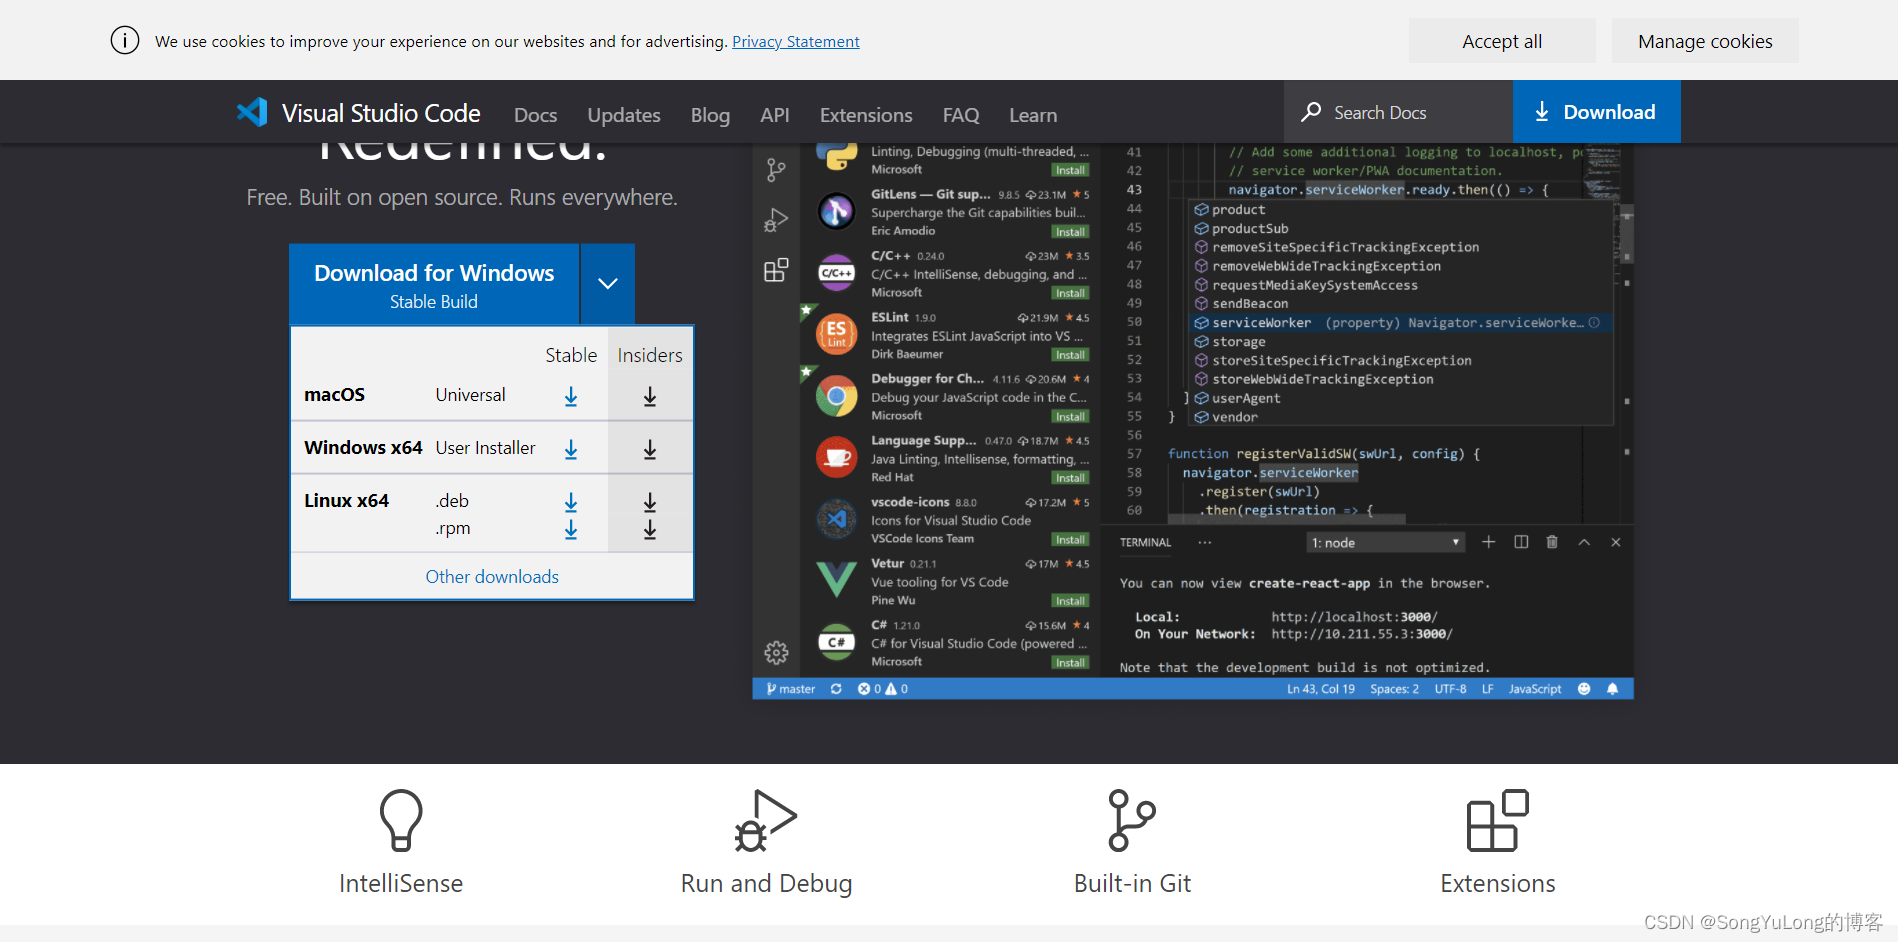Download Linux .deb Insiders package
This screenshot has height=942, width=1898.
point(650,501)
